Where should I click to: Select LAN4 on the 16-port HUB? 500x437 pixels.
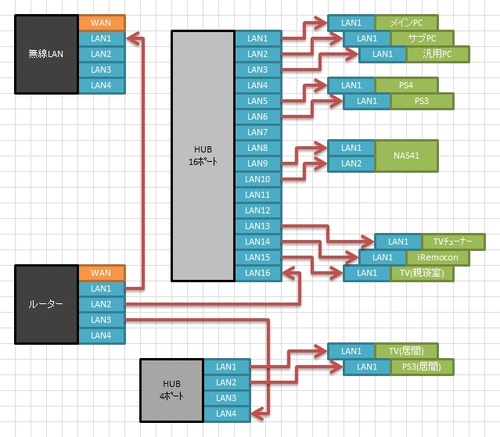click(258, 86)
